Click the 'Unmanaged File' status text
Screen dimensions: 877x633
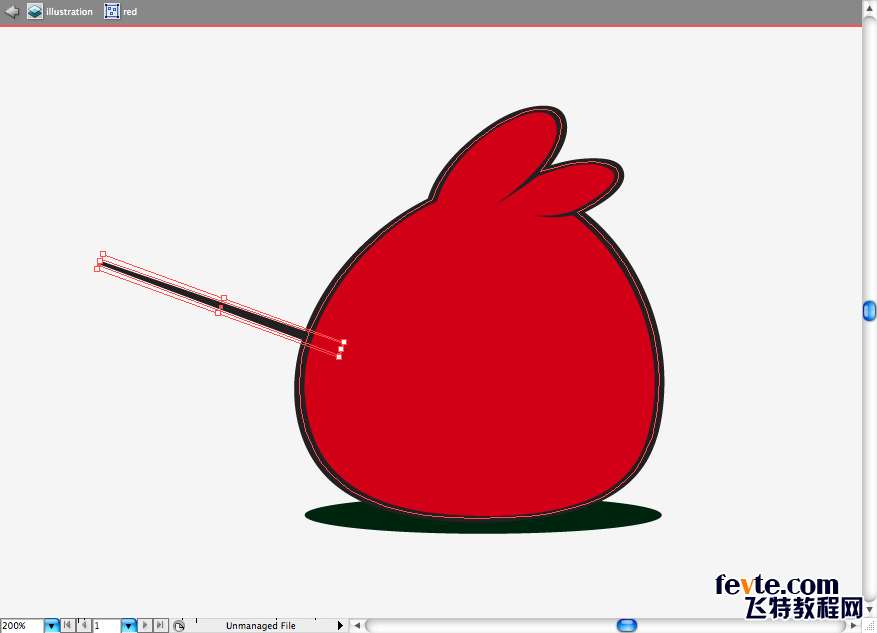260,626
